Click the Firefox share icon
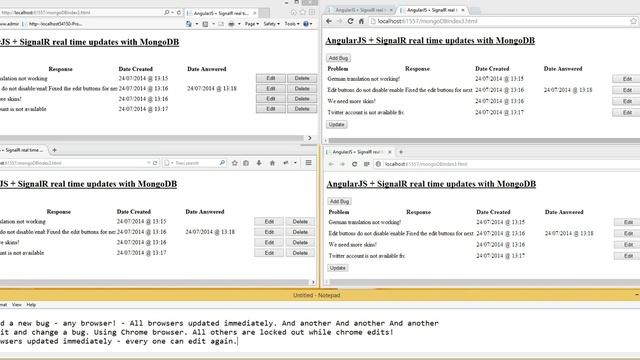Screen dimensions: 640x360 point(286,163)
